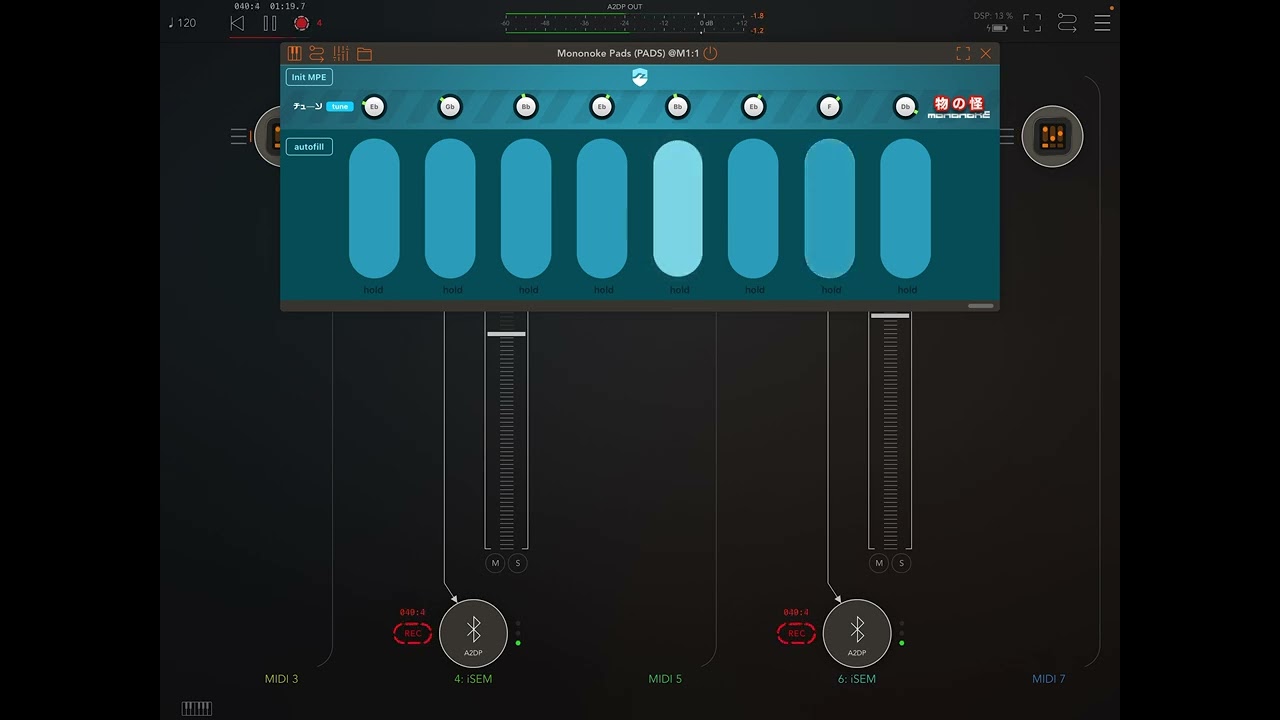Rewind transport to the start
The width and height of the screenshot is (1280, 720).
(237, 23)
